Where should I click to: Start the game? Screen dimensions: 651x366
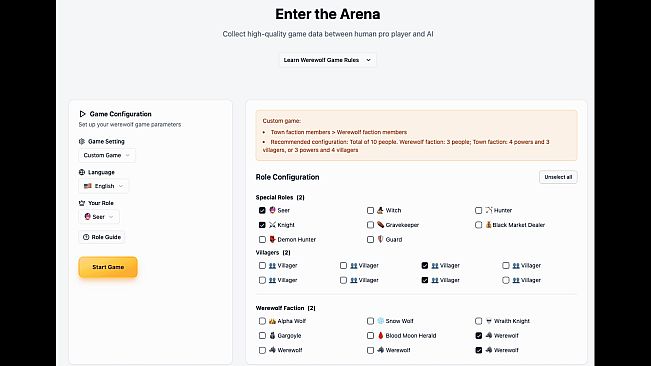point(108,267)
